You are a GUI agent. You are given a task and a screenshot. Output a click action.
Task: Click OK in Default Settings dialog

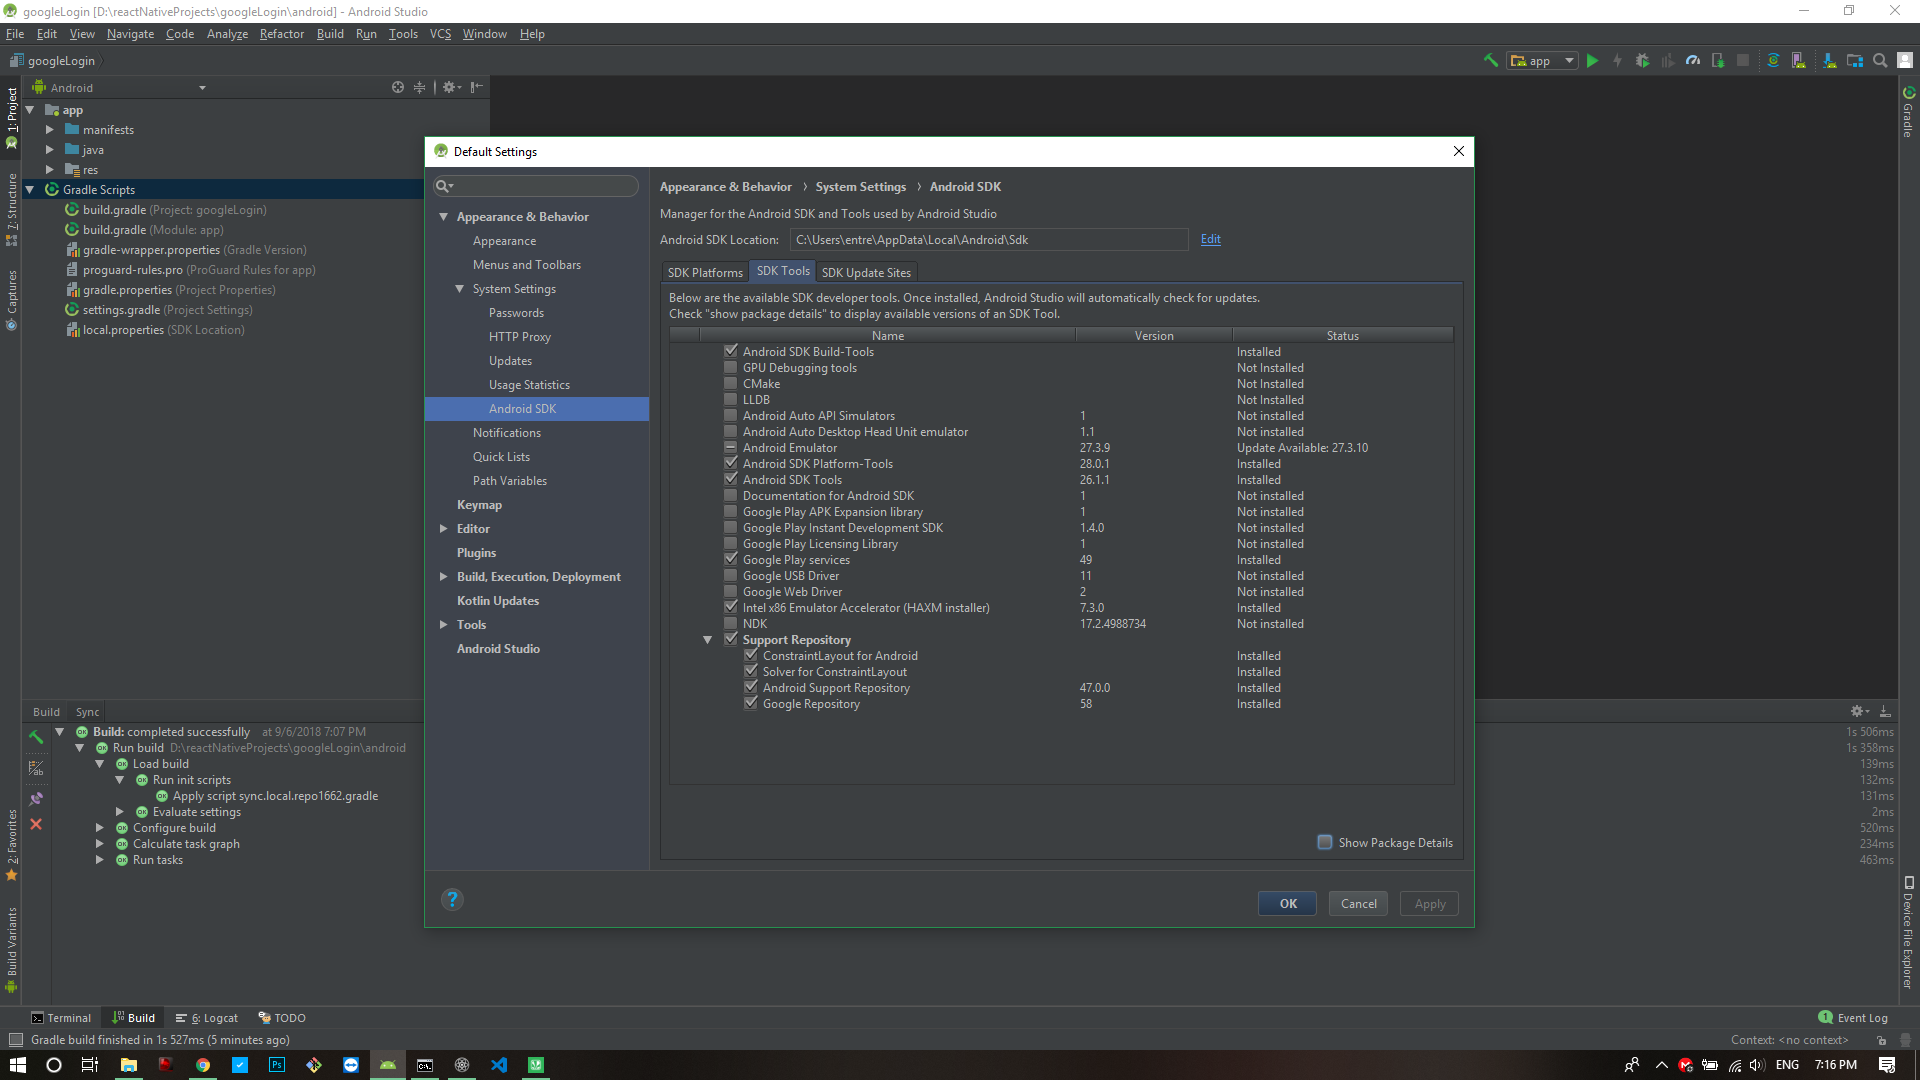pyautogui.click(x=1287, y=903)
